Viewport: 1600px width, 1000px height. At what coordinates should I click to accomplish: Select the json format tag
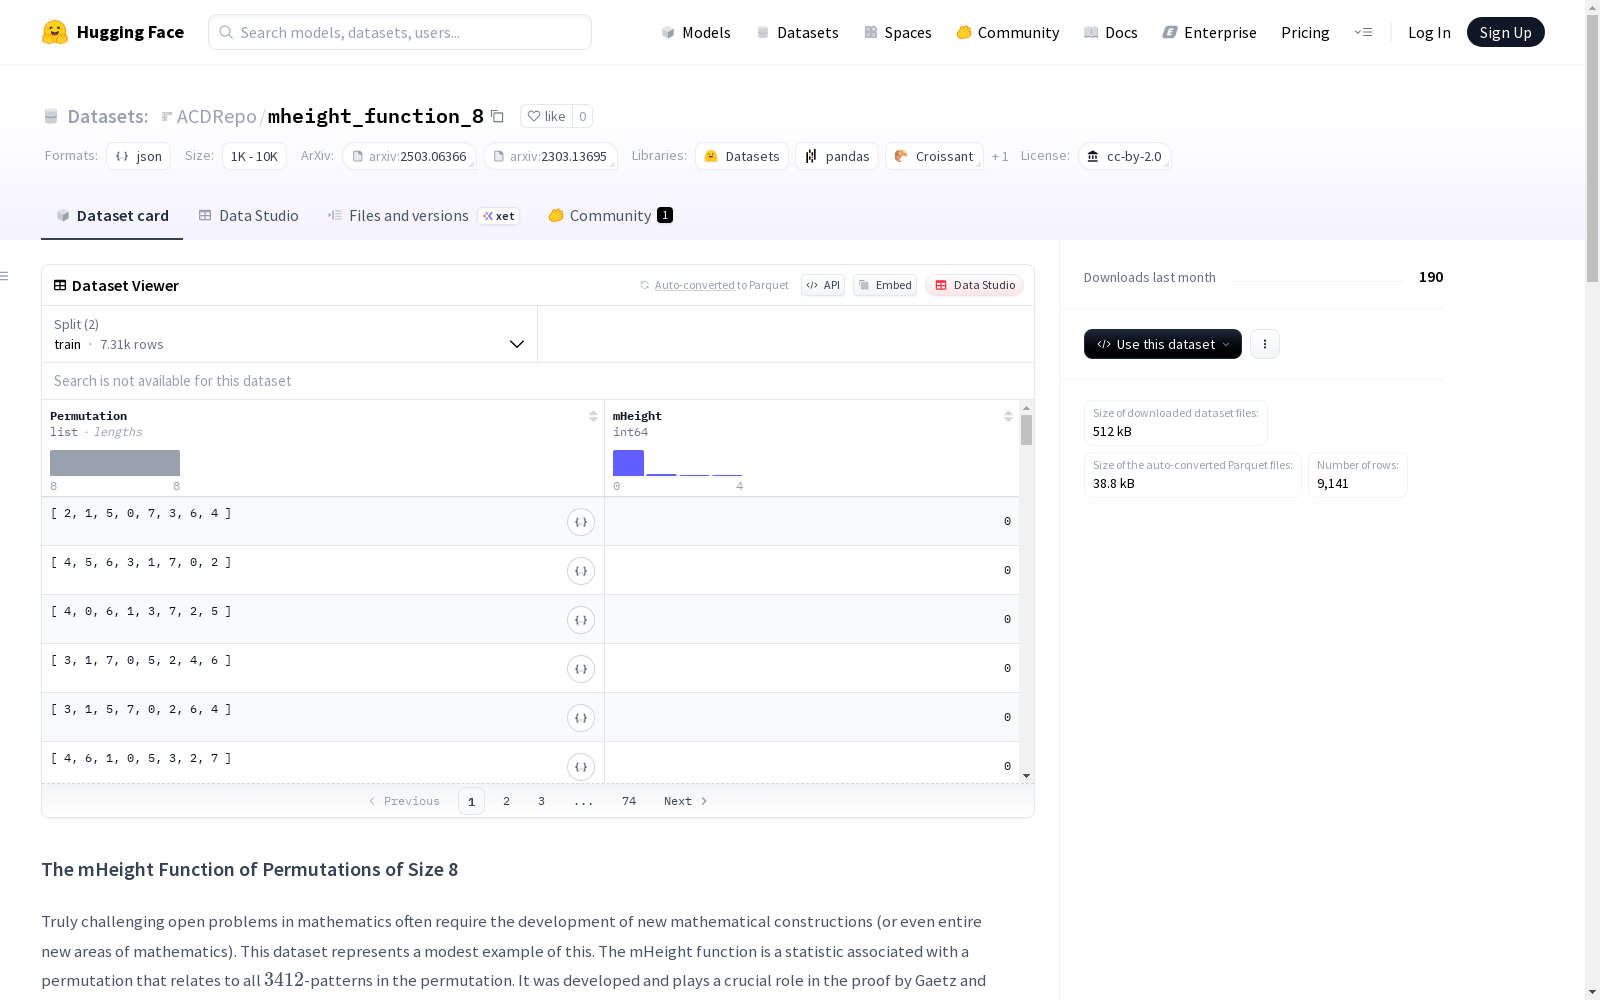tap(138, 156)
